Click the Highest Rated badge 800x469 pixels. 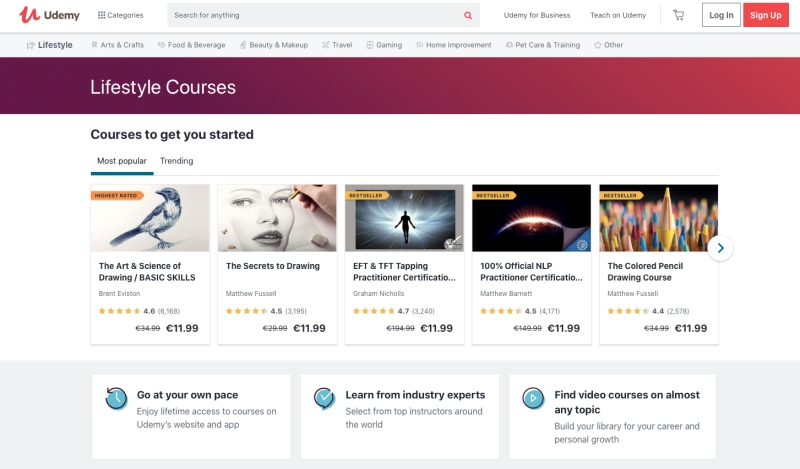tap(117, 195)
